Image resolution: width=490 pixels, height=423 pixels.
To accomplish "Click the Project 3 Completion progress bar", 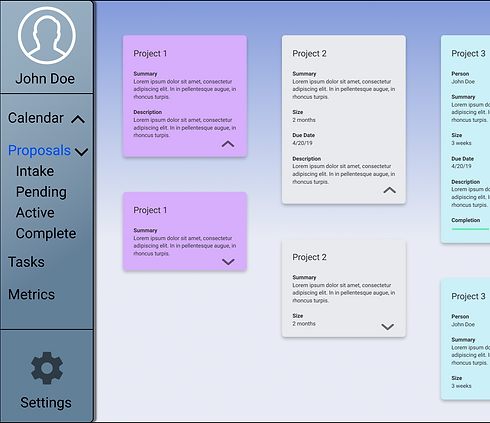I will 470,229.
